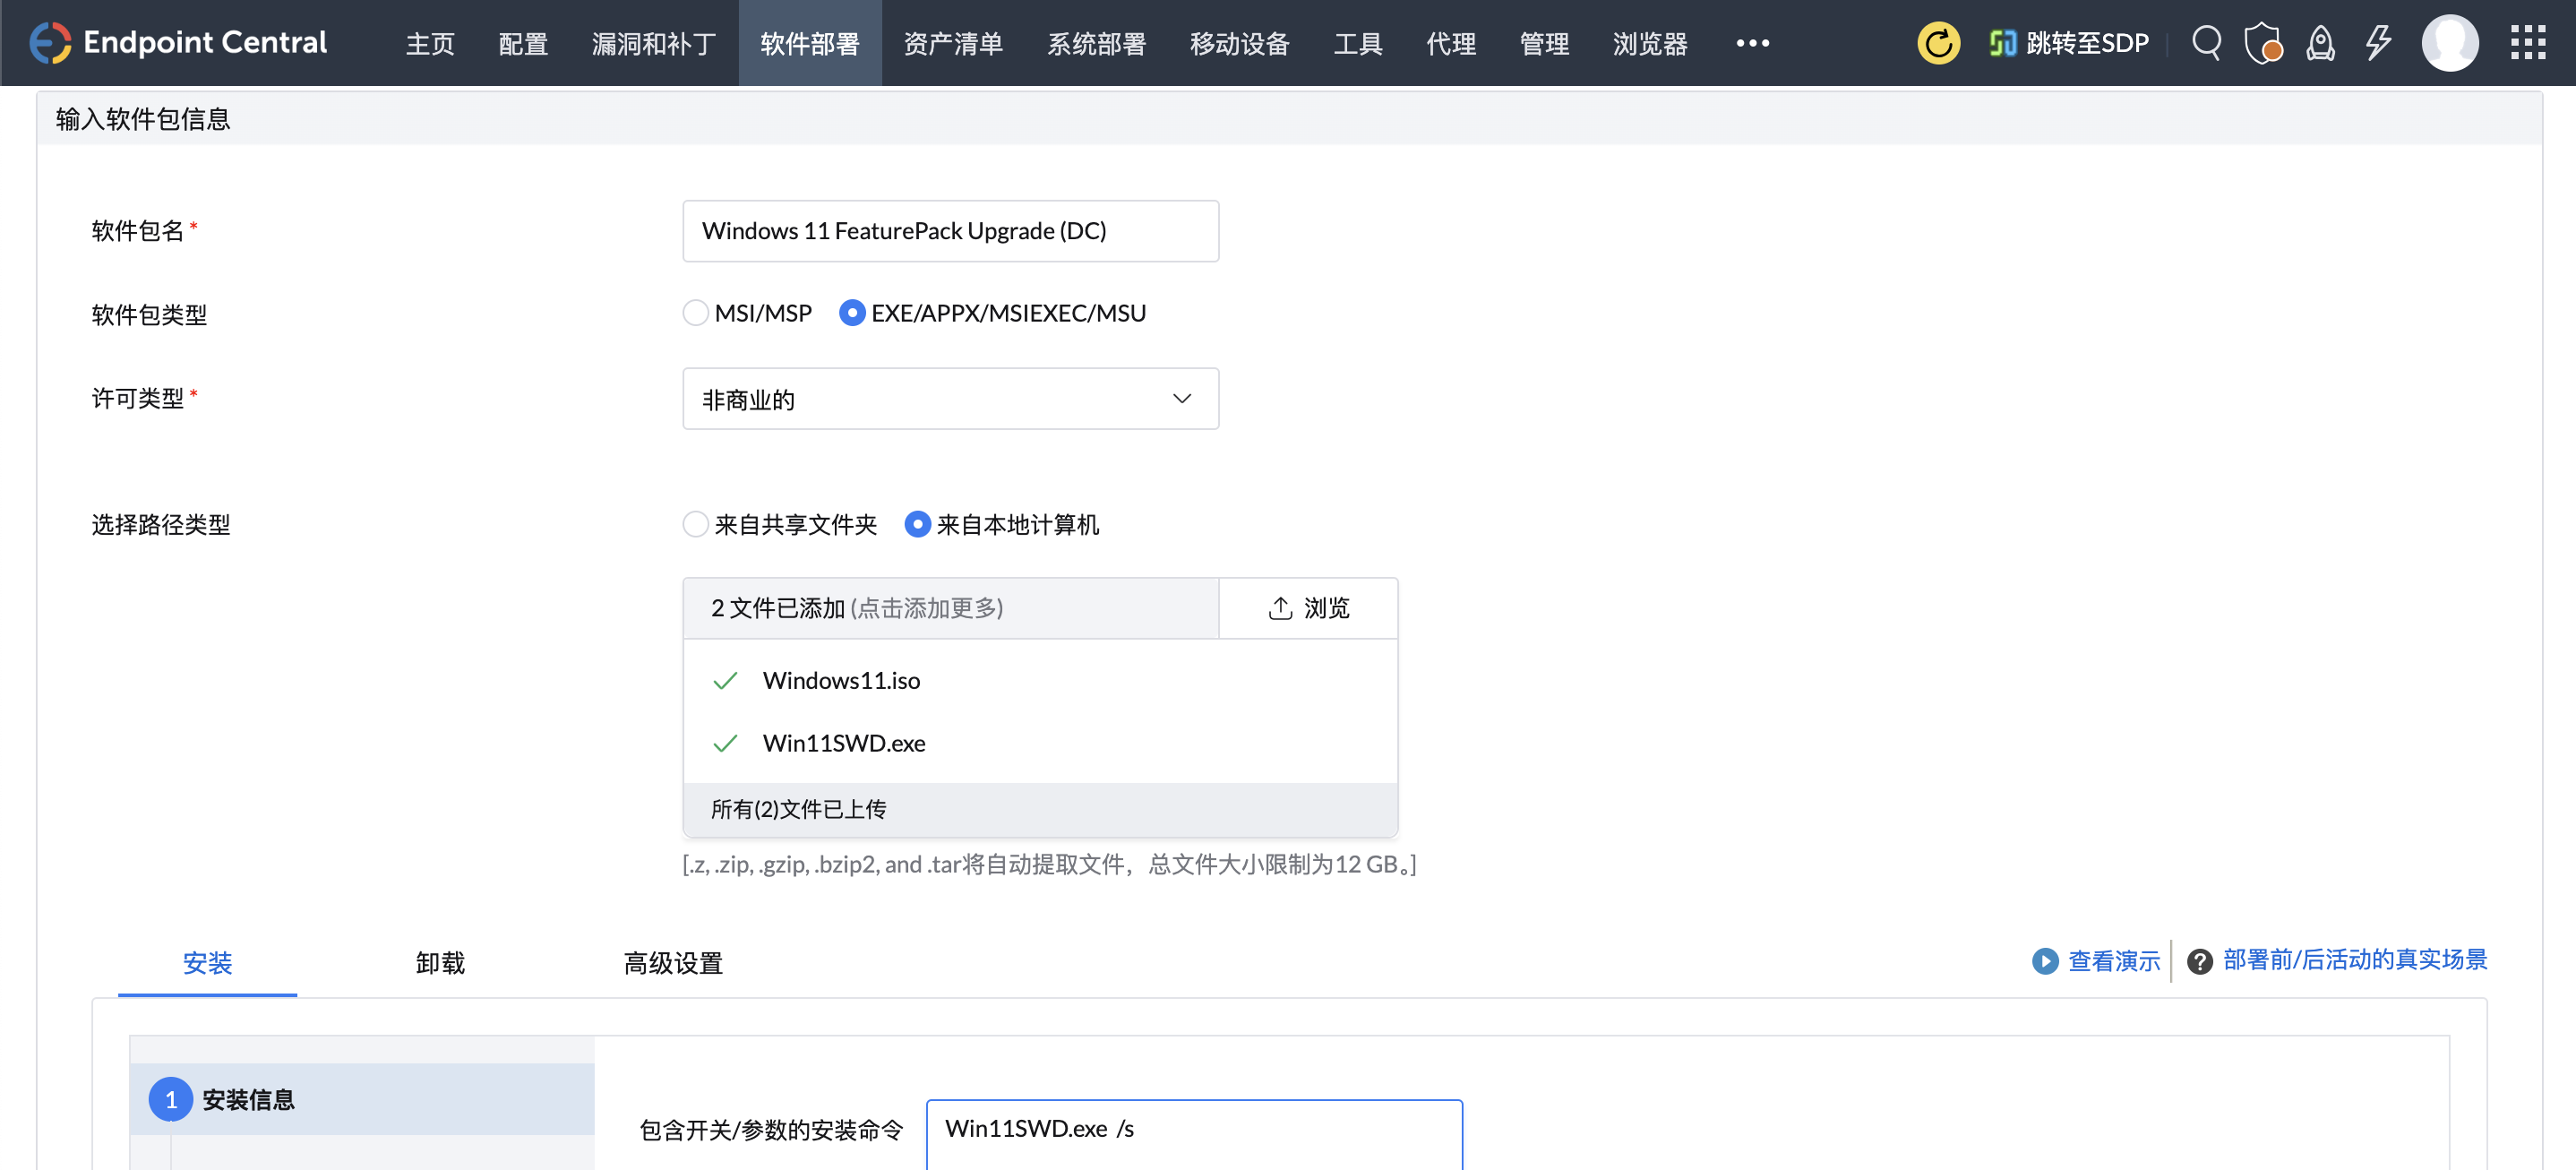The width and height of the screenshot is (2576, 1170).
Task: Open the nine-dot apps grid icon
Action: [x=2528, y=43]
